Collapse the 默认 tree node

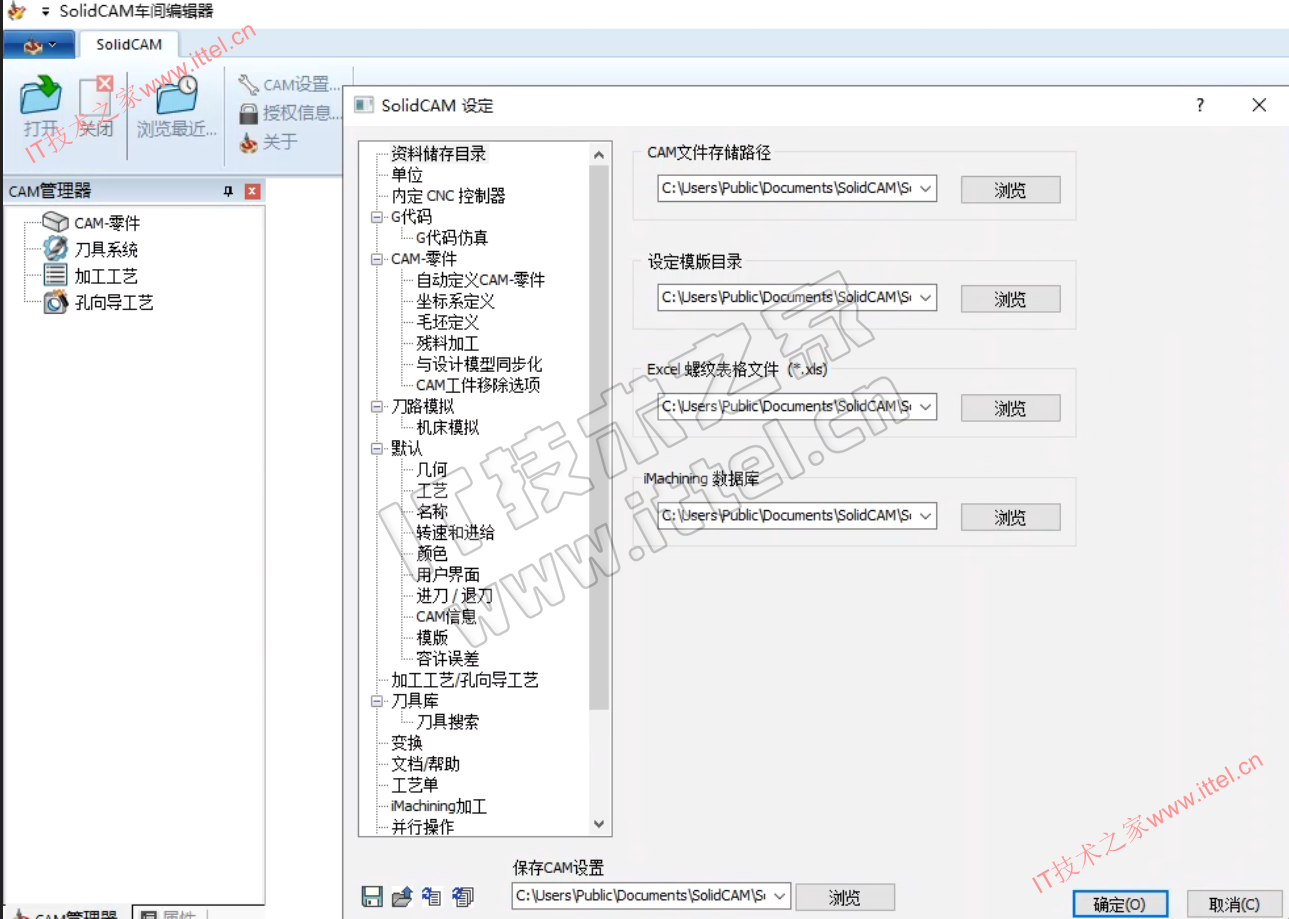[377, 448]
